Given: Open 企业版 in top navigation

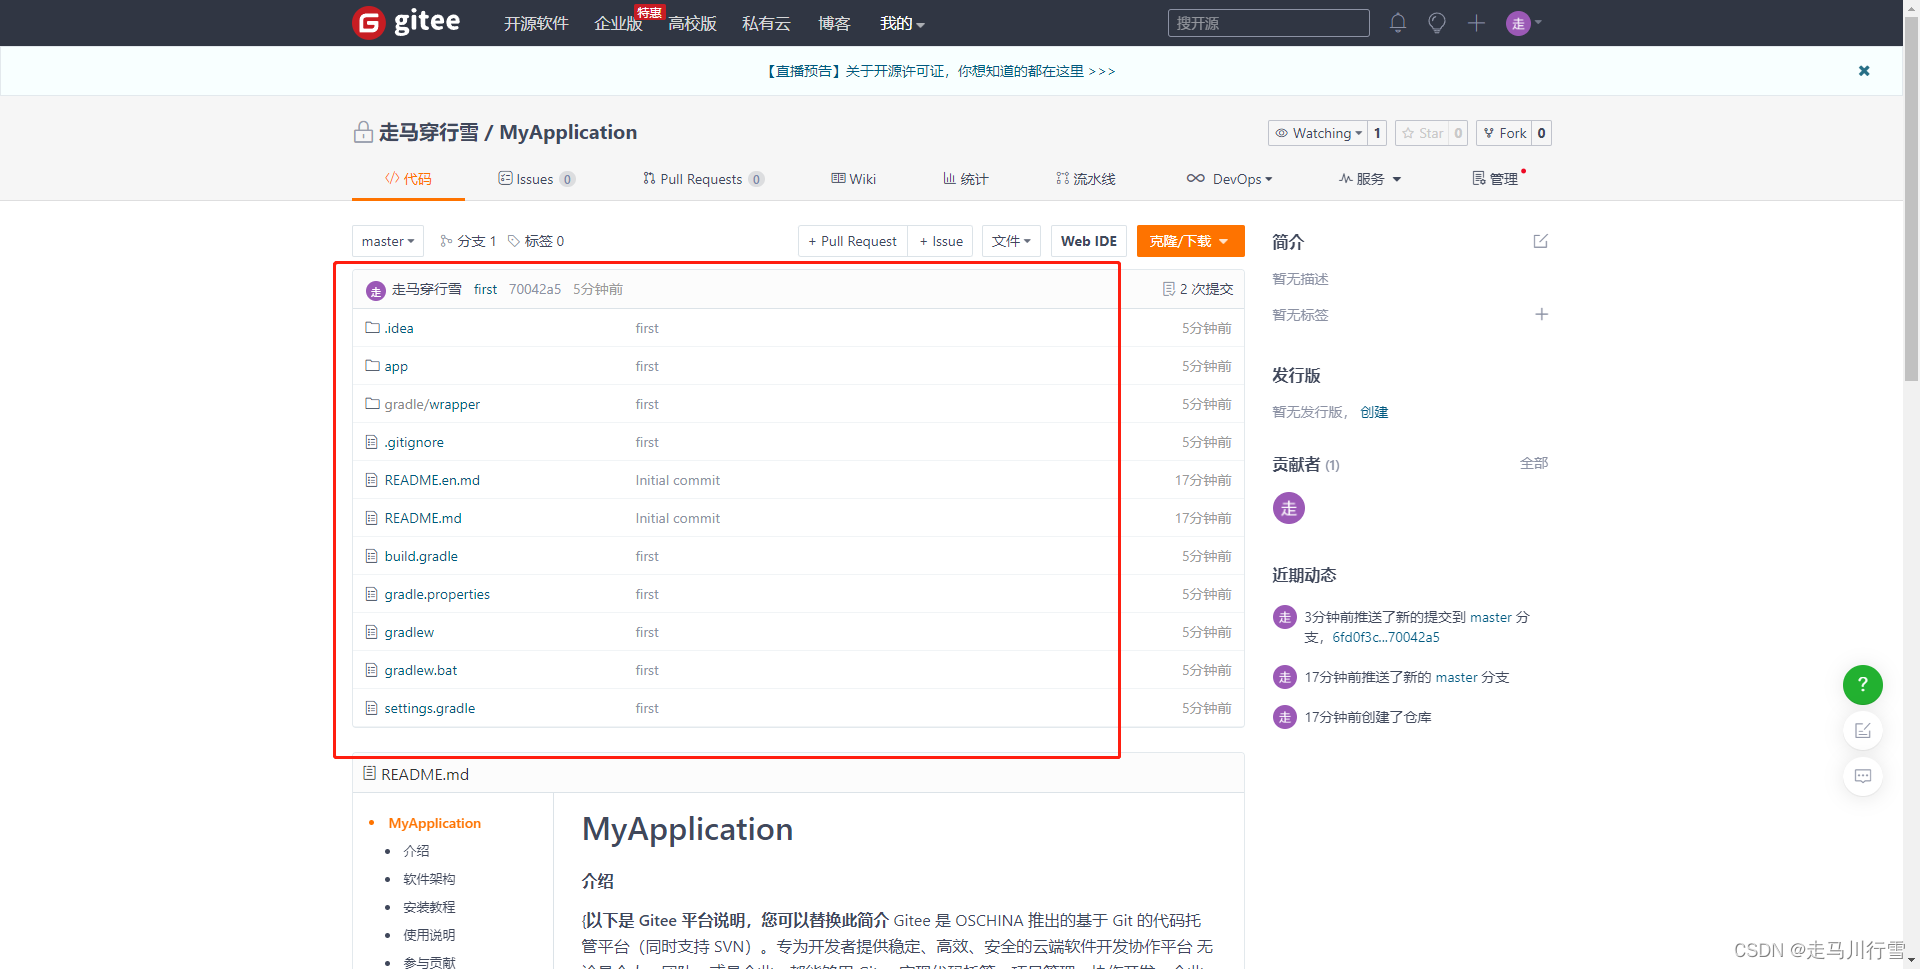Looking at the screenshot, I should (618, 23).
